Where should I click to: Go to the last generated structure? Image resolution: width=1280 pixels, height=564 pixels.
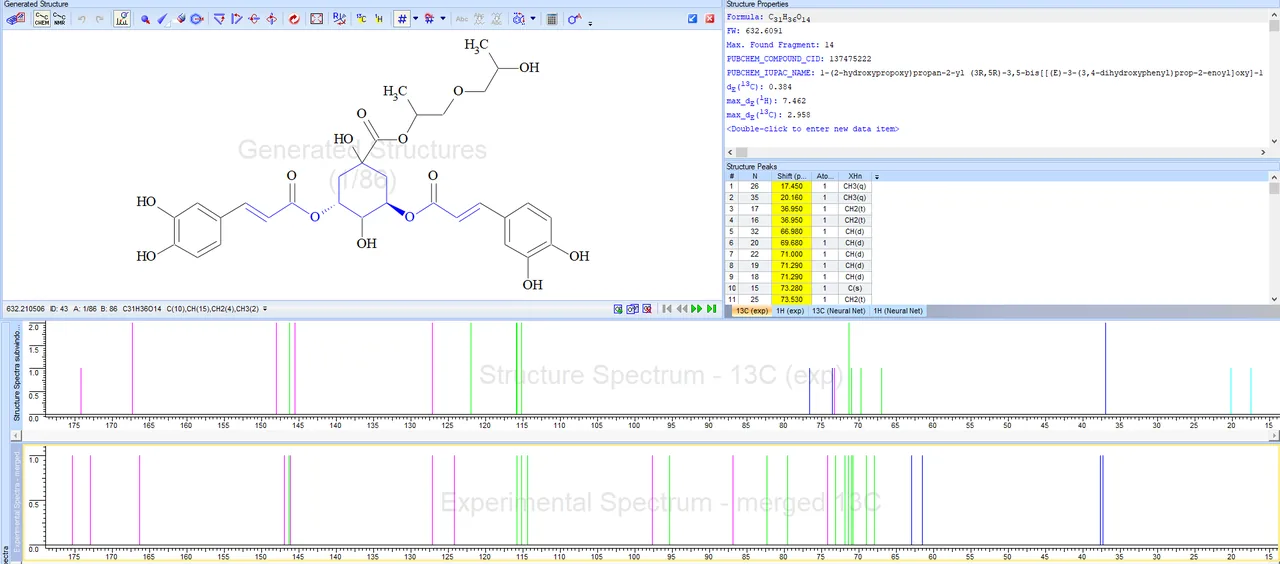(x=712, y=309)
